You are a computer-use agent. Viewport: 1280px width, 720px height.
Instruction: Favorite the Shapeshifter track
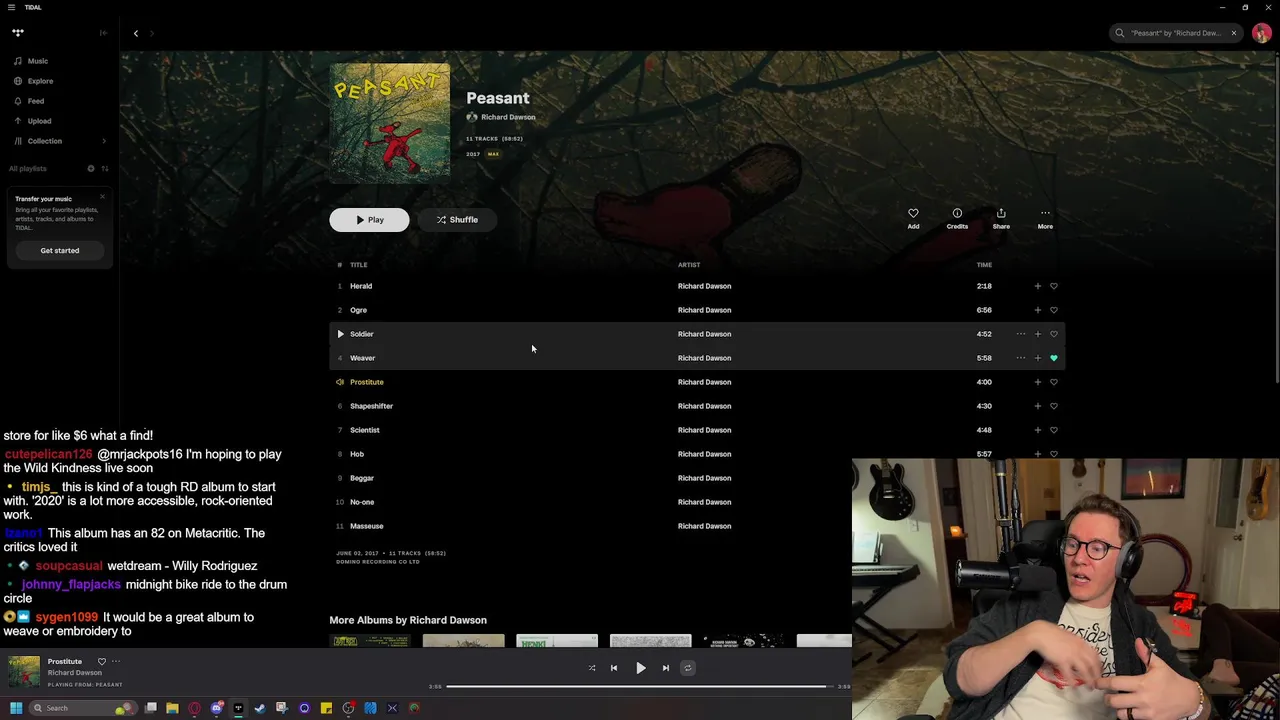[x=1054, y=406]
